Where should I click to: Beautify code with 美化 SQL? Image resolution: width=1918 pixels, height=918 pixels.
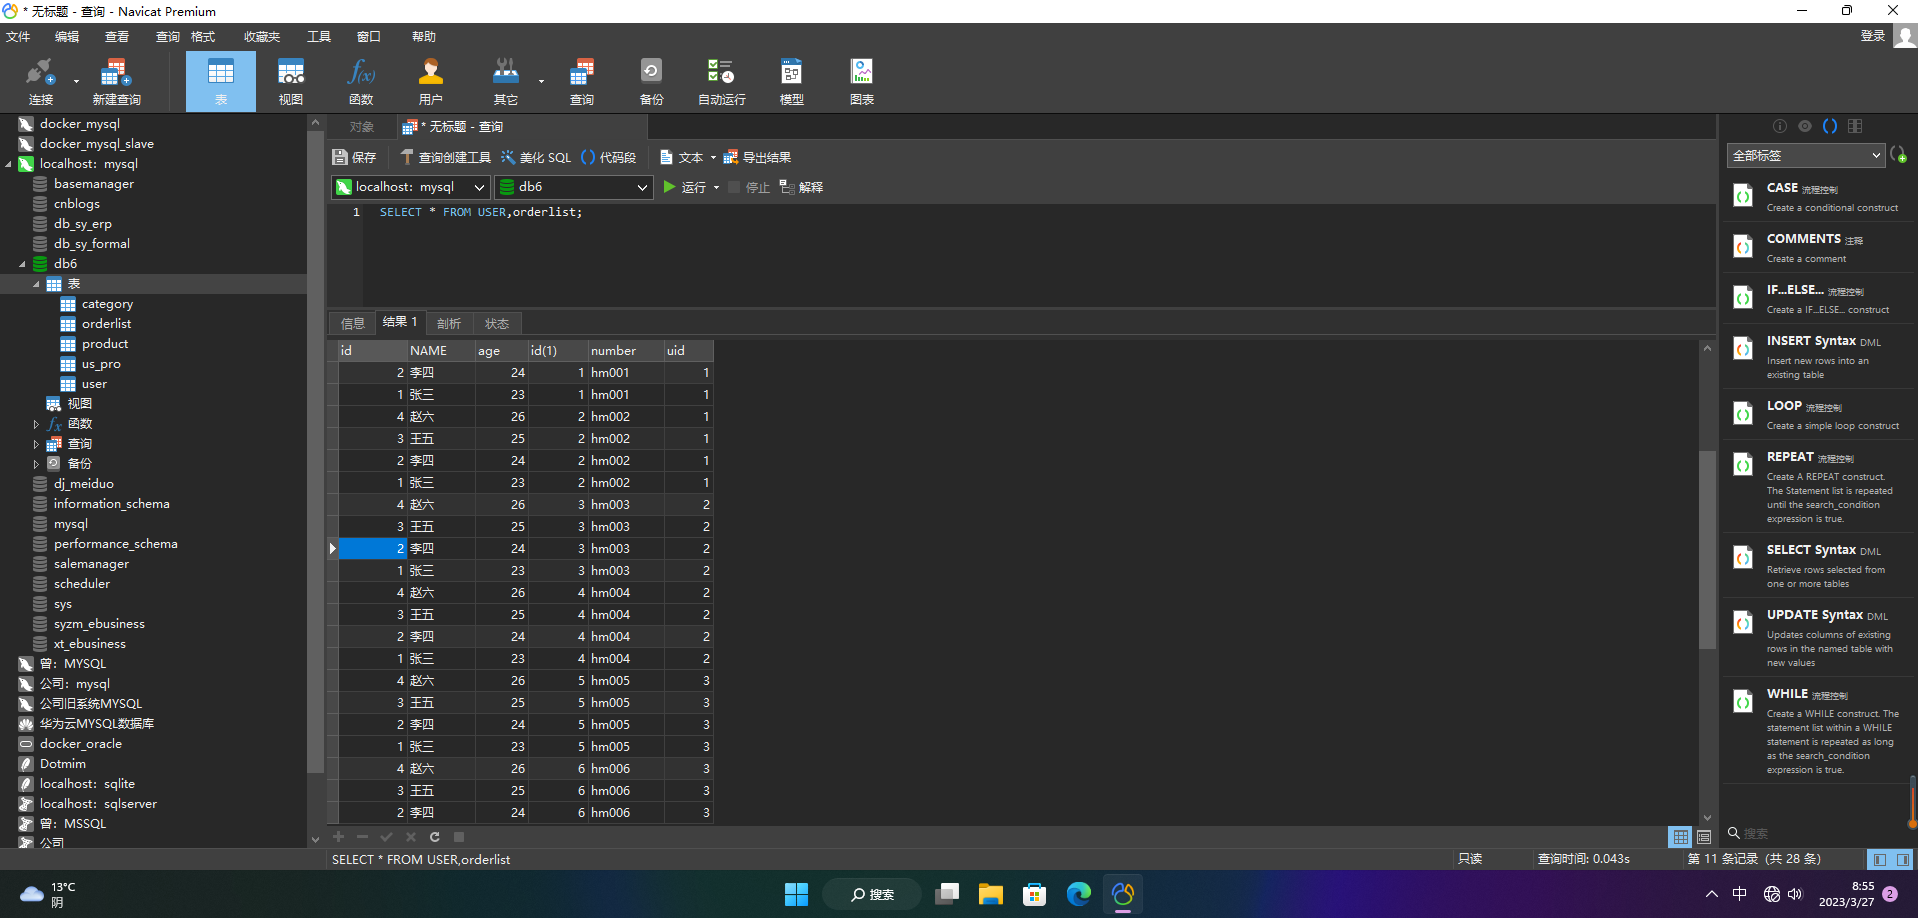(x=536, y=157)
